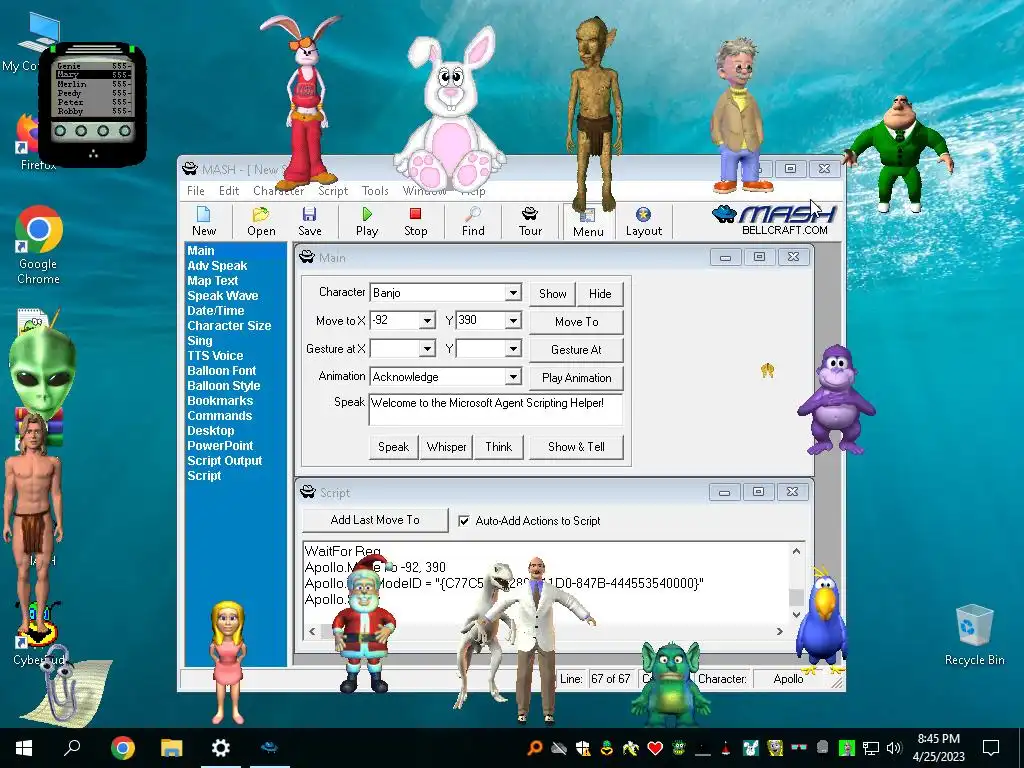This screenshot has width=1024, height=768.
Task: Click the New toolbar icon
Action: 204,221
